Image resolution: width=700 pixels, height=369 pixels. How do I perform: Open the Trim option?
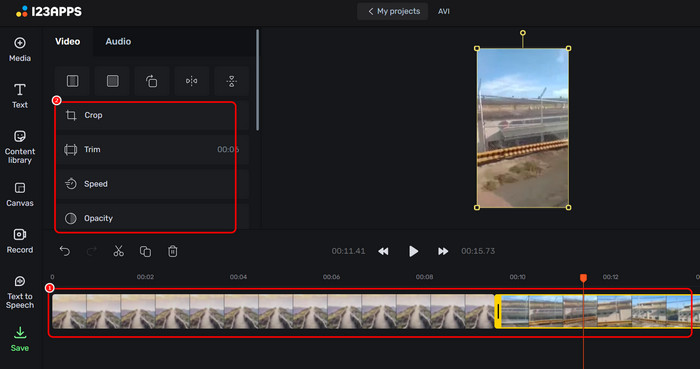click(152, 149)
